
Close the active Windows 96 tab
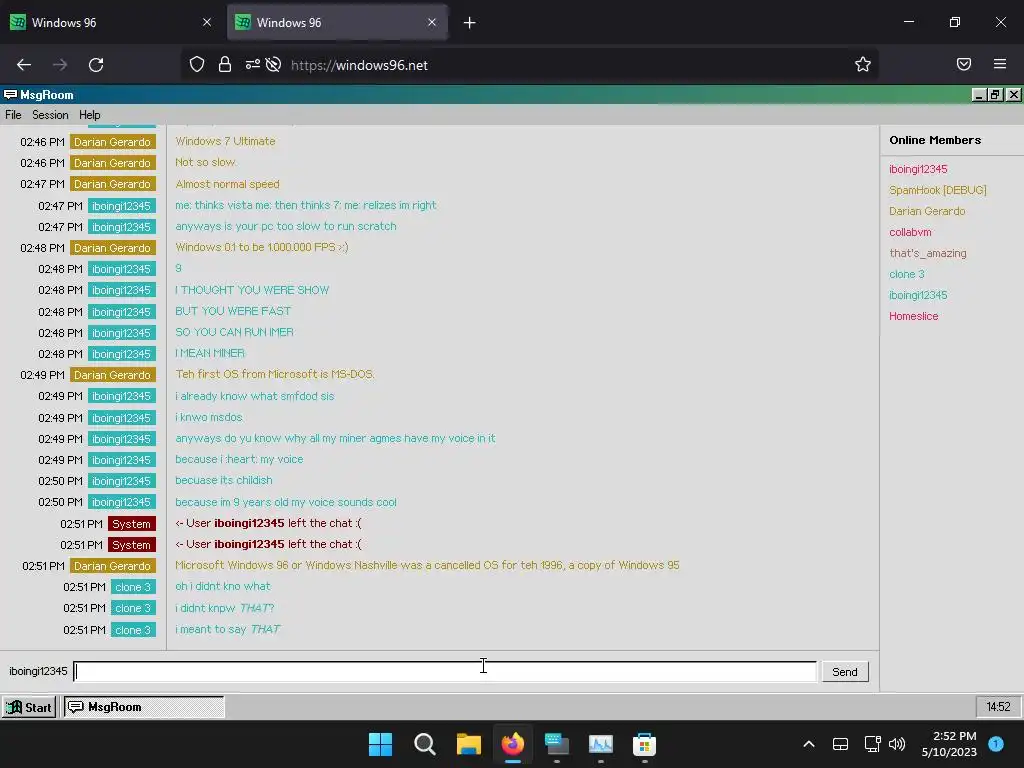[x=432, y=22]
